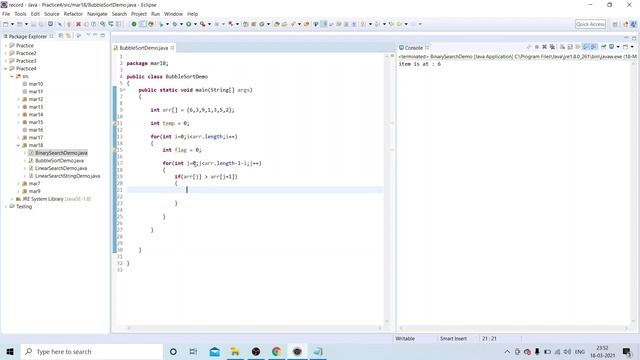Select LinearSearchStringDemo.java in Package Explorer
The height and width of the screenshot is (360, 640).
67,176
